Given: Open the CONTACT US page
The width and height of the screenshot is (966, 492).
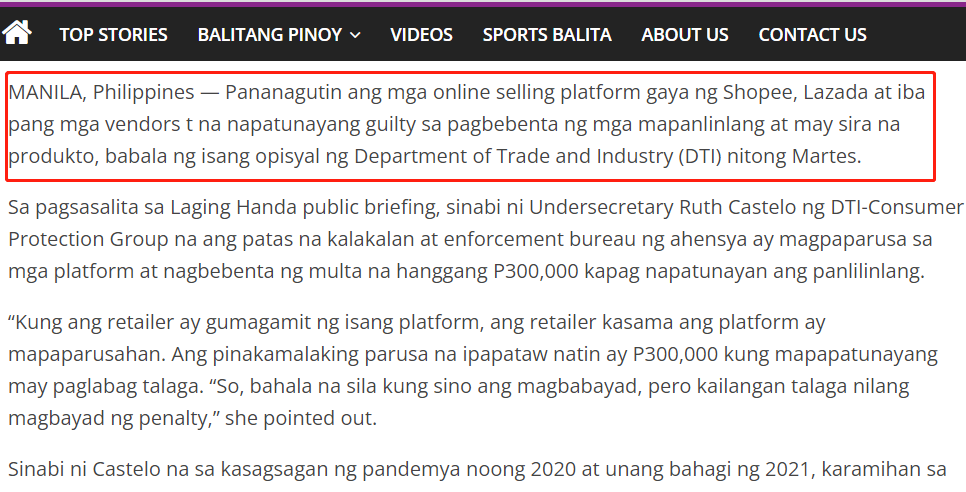Looking at the screenshot, I should (812, 35).
